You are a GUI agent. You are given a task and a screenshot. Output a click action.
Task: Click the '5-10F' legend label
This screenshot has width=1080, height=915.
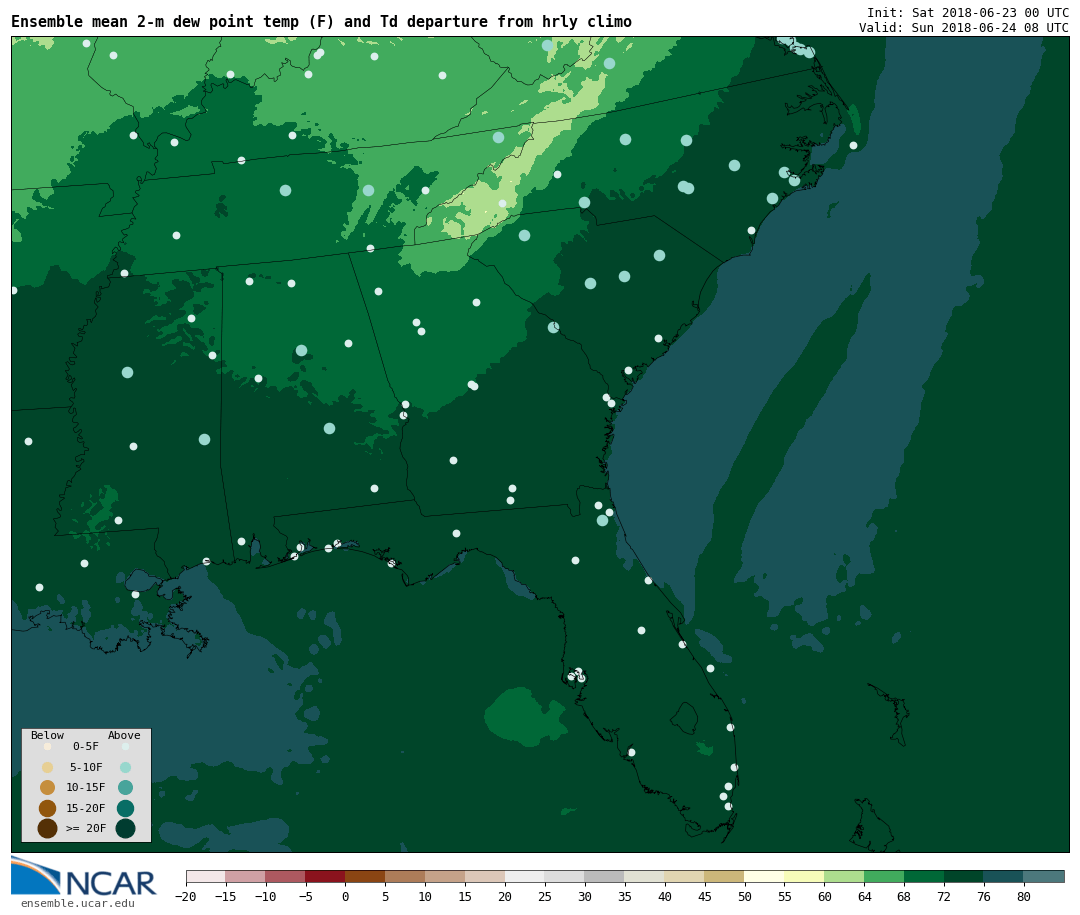[86, 768]
